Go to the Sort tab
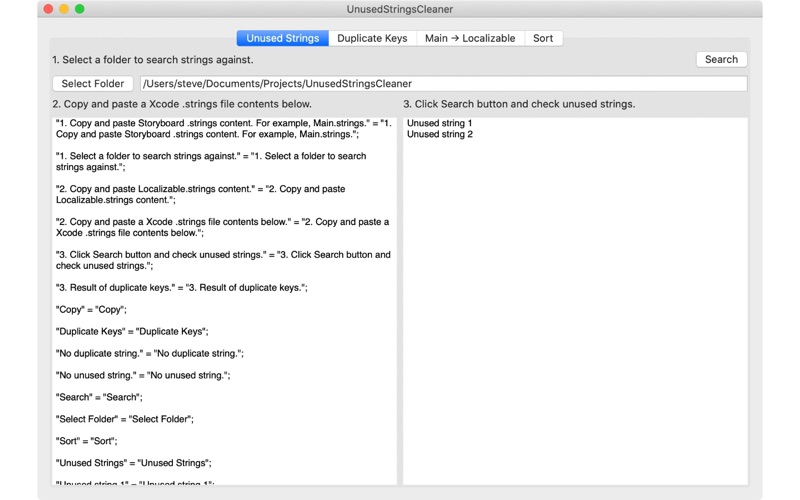Viewport: 800px width, 500px height. (x=543, y=38)
